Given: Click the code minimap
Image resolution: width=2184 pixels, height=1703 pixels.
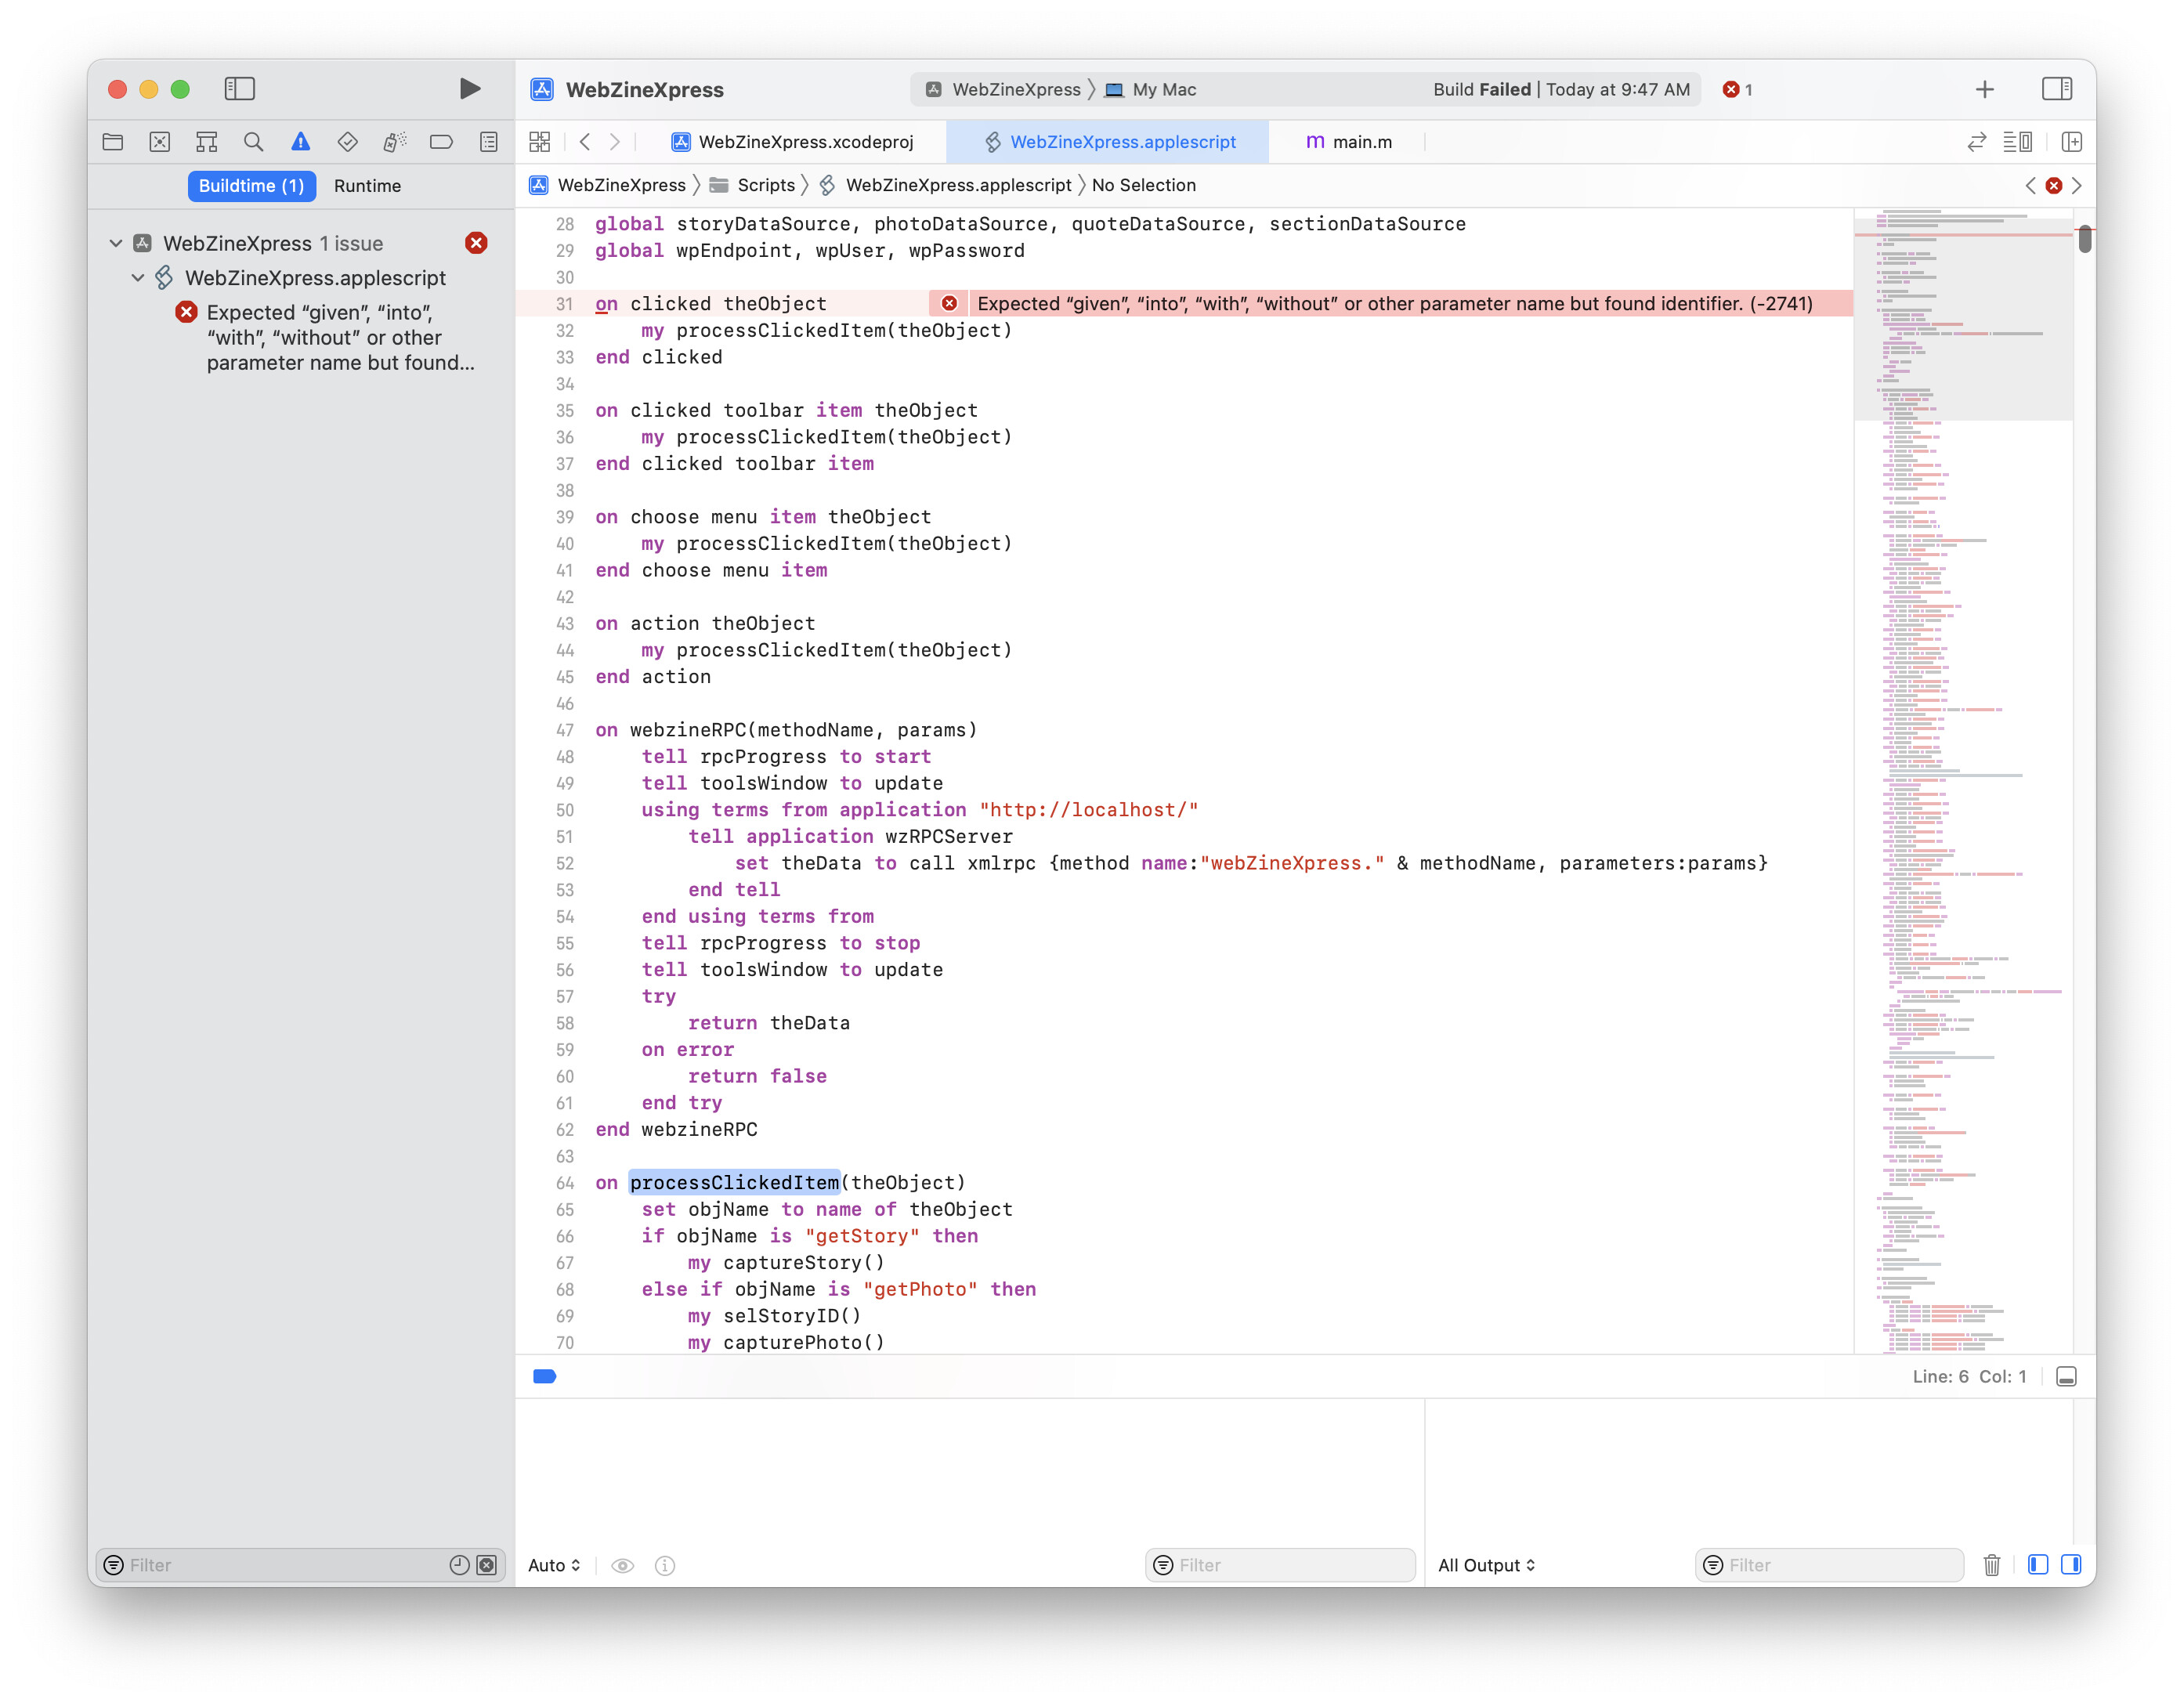Looking at the screenshot, I should click(1962, 780).
